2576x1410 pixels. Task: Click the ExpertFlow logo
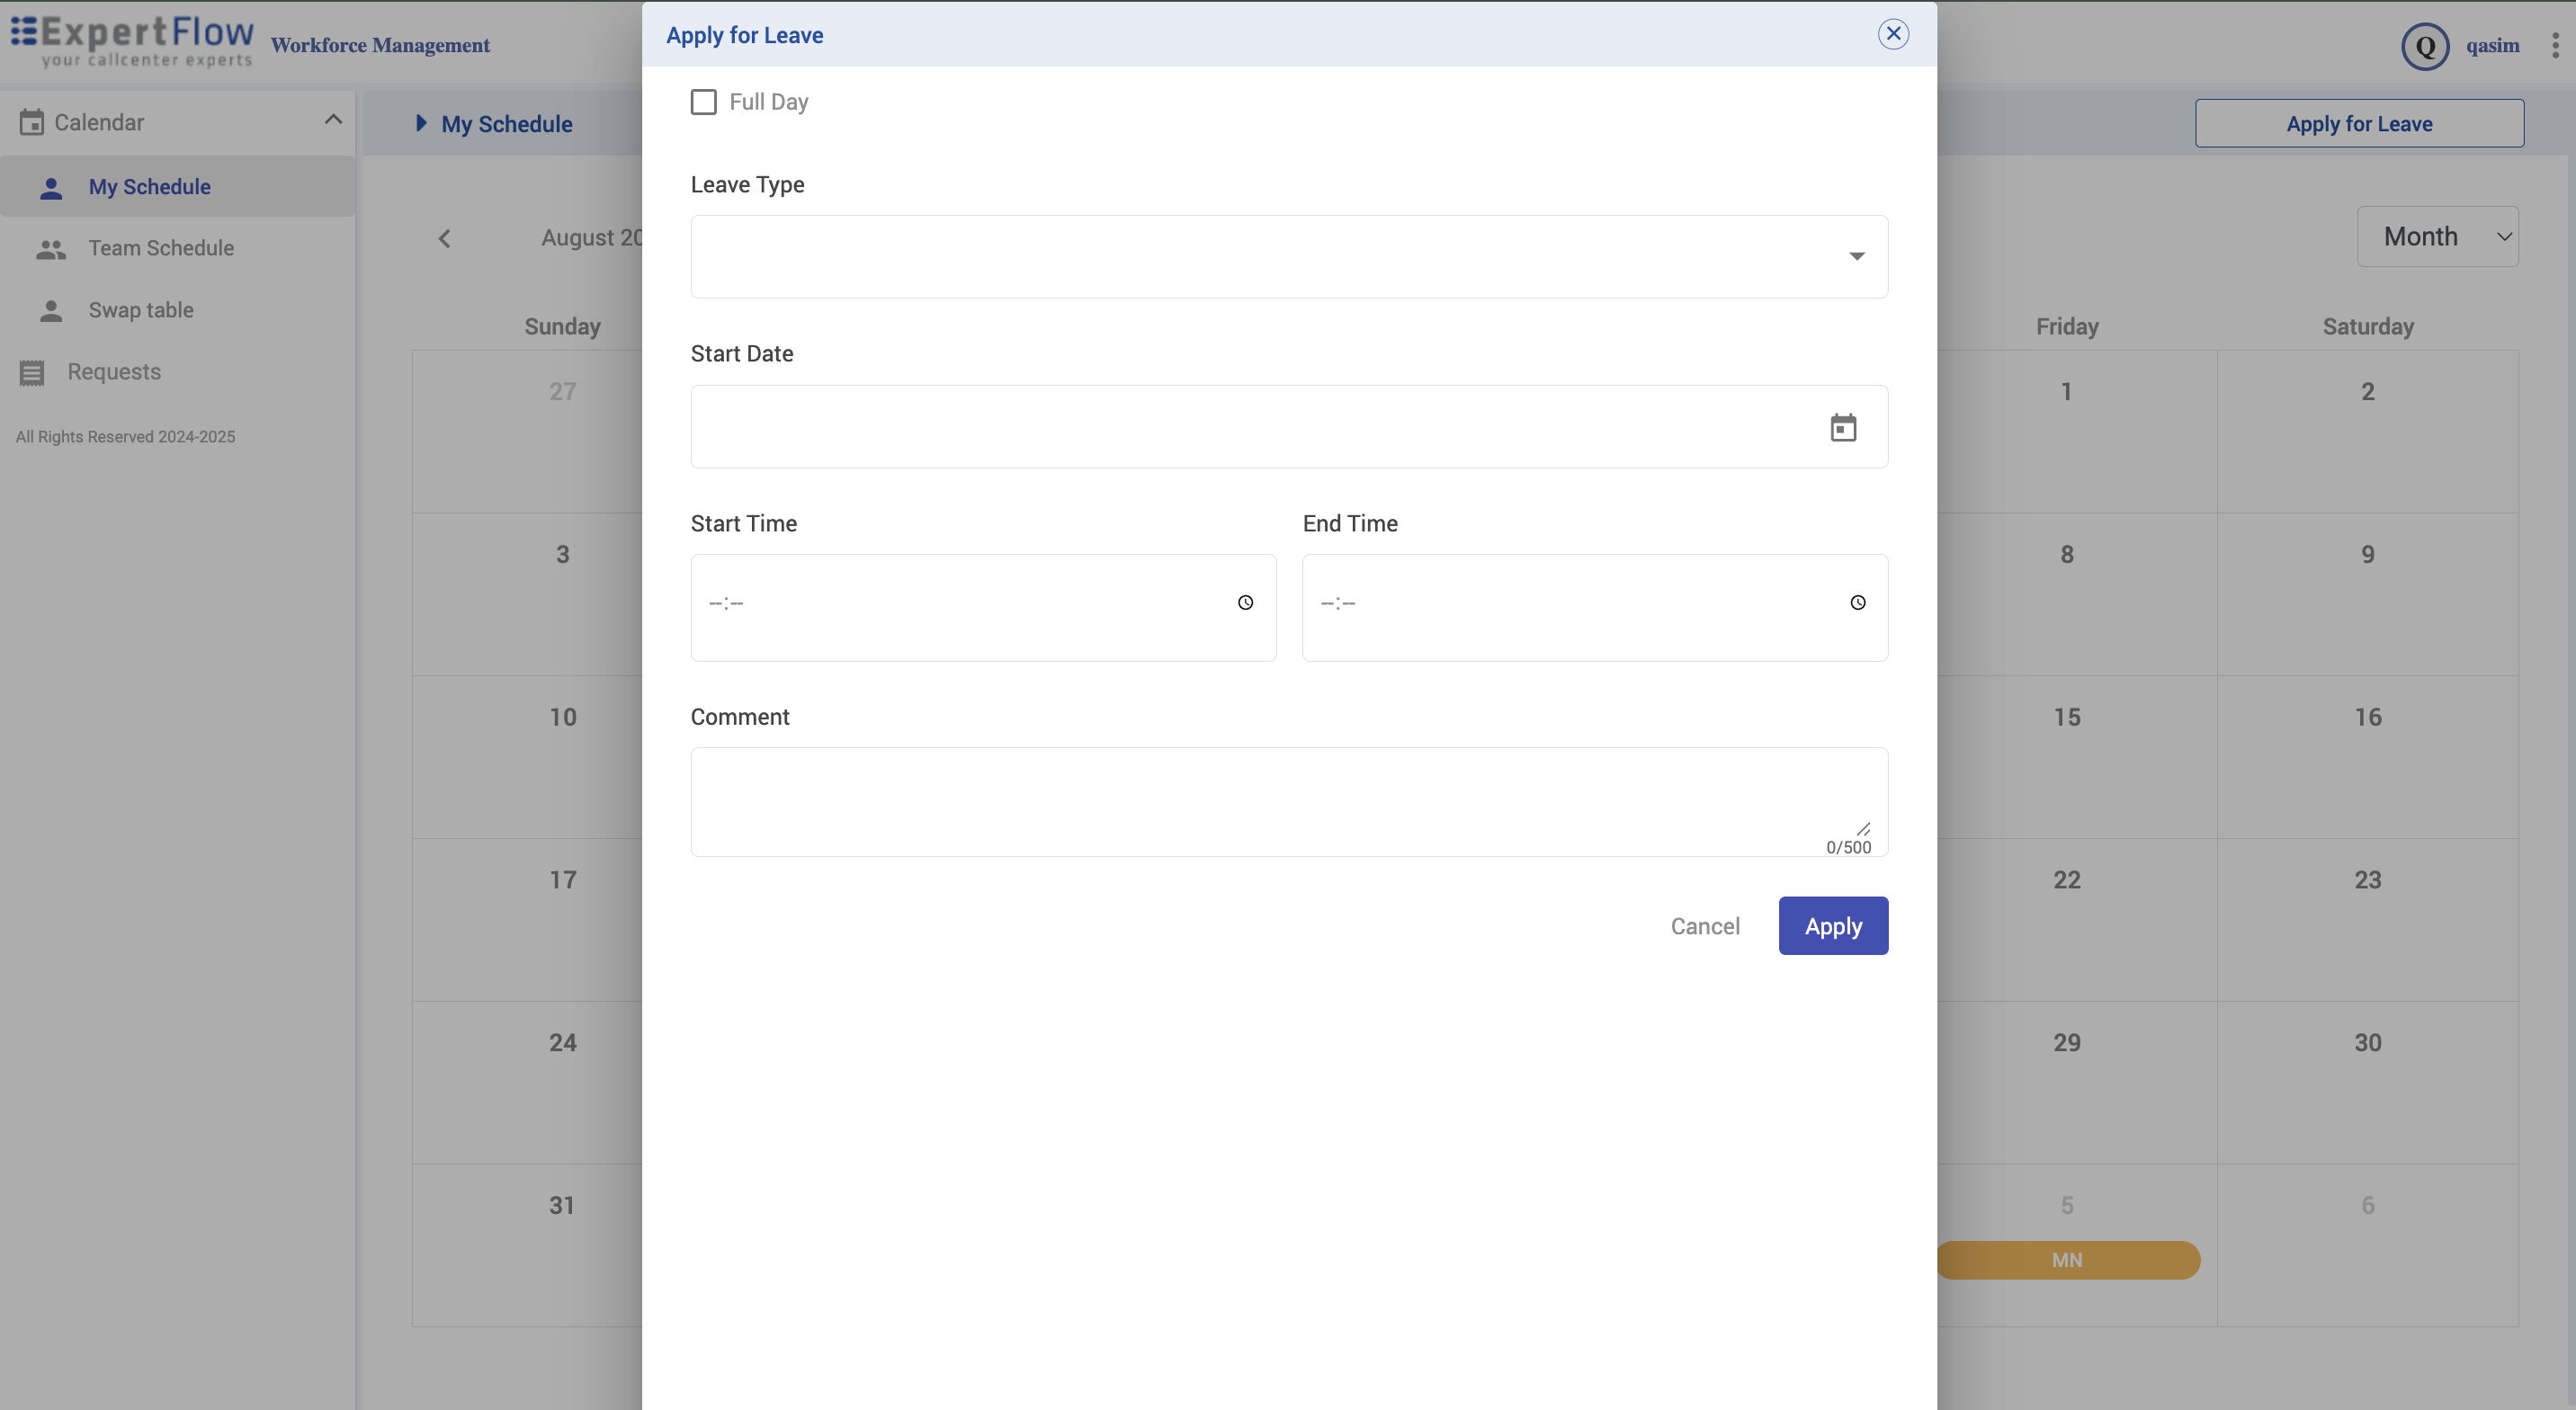click(133, 41)
